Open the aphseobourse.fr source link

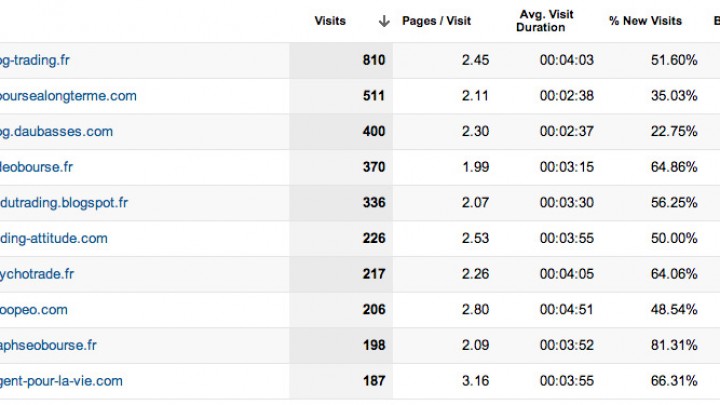tap(48, 345)
